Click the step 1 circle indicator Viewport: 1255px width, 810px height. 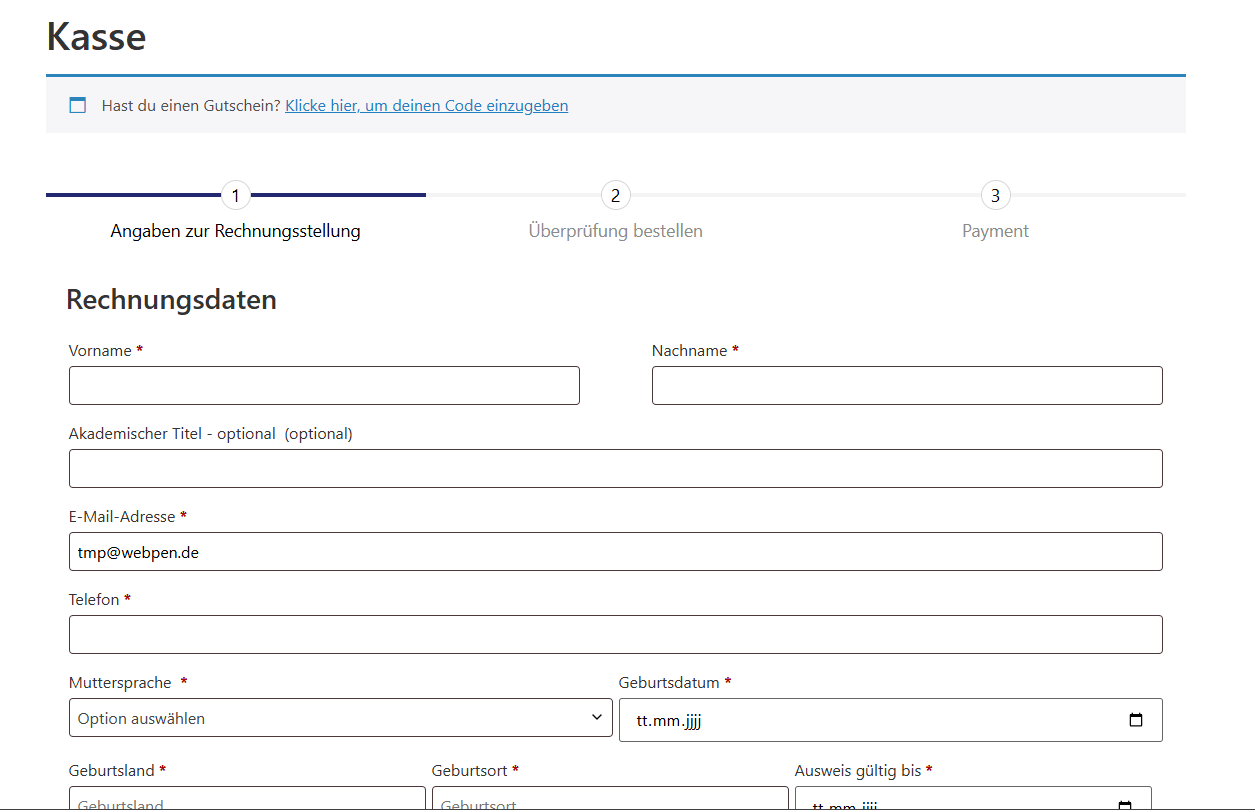click(236, 195)
